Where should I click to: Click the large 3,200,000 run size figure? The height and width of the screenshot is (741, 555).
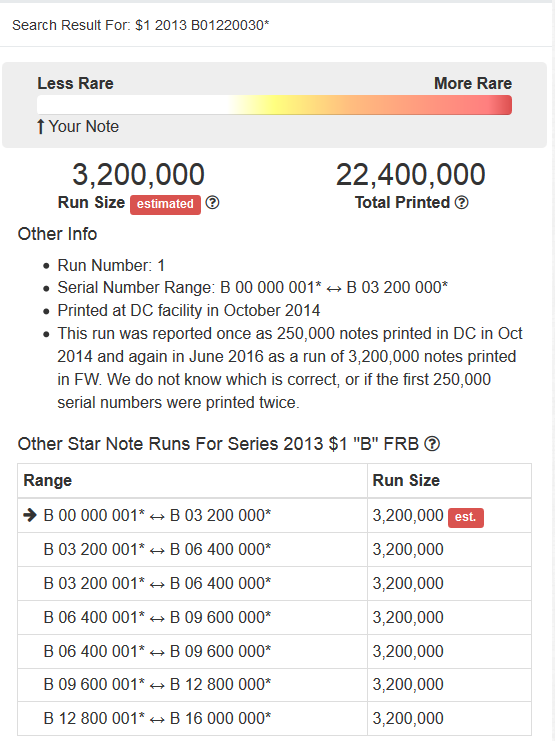coord(138,174)
